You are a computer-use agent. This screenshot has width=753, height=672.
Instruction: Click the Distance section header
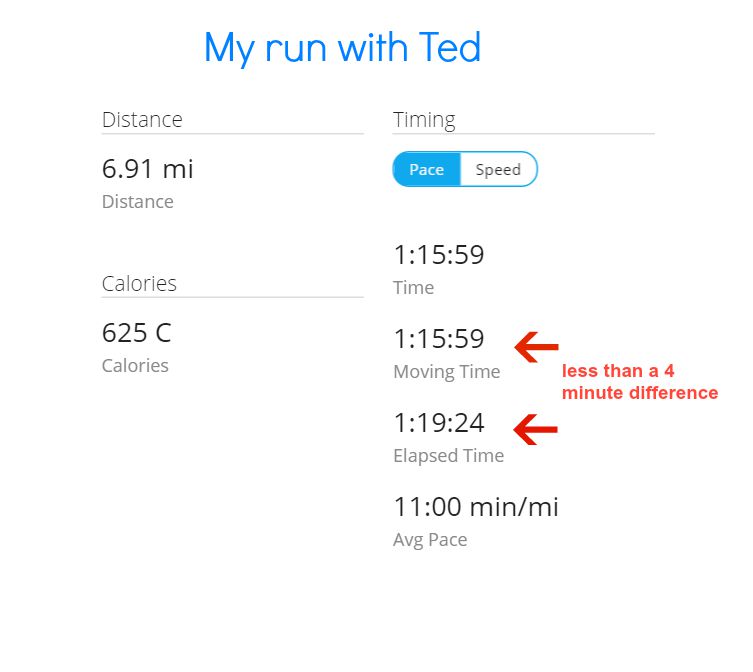point(142,119)
